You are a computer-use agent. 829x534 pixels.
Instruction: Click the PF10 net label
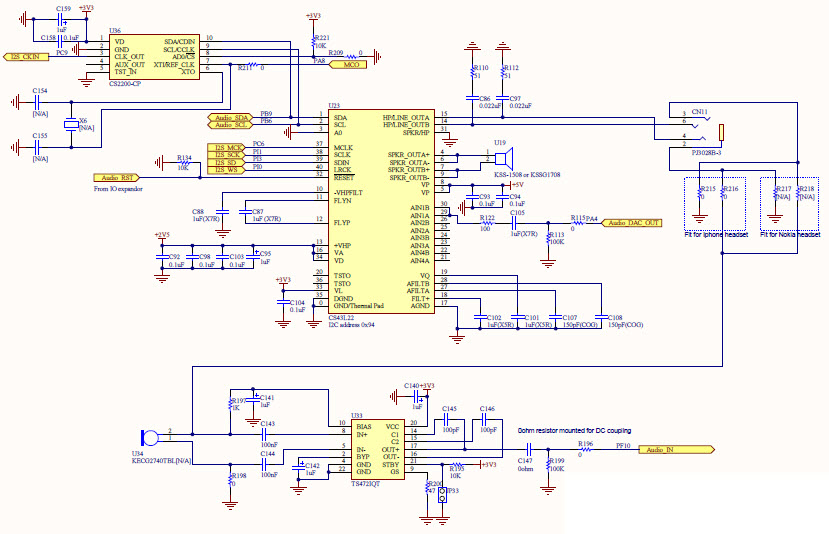click(x=623, y=446)
